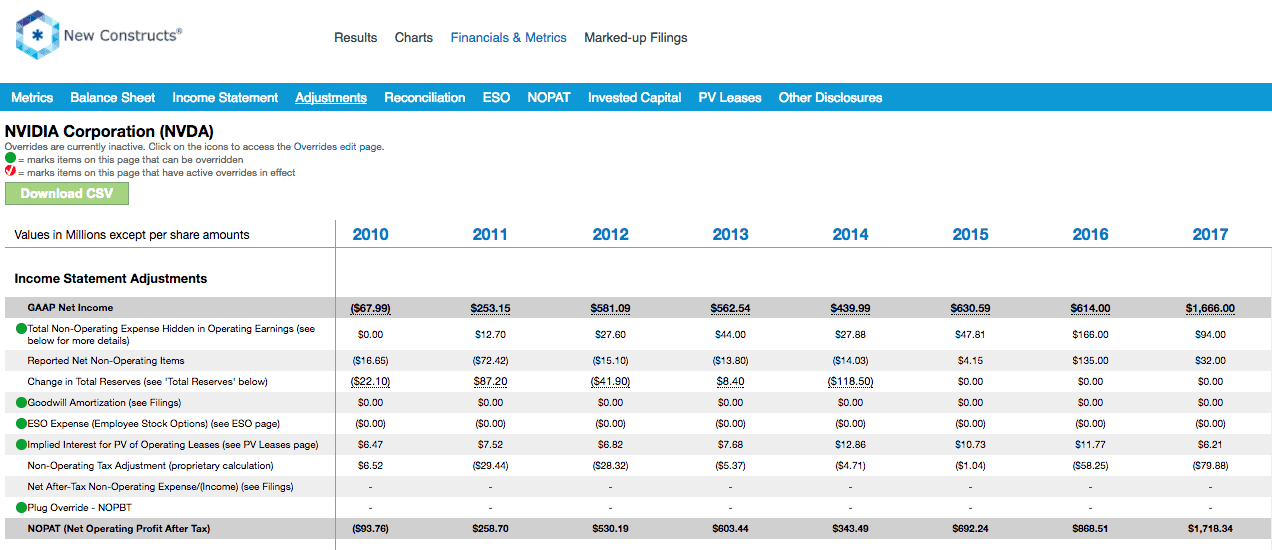
Task: Click 2017 NOPAT value $1,718.34
Action: coord(1210,529)
